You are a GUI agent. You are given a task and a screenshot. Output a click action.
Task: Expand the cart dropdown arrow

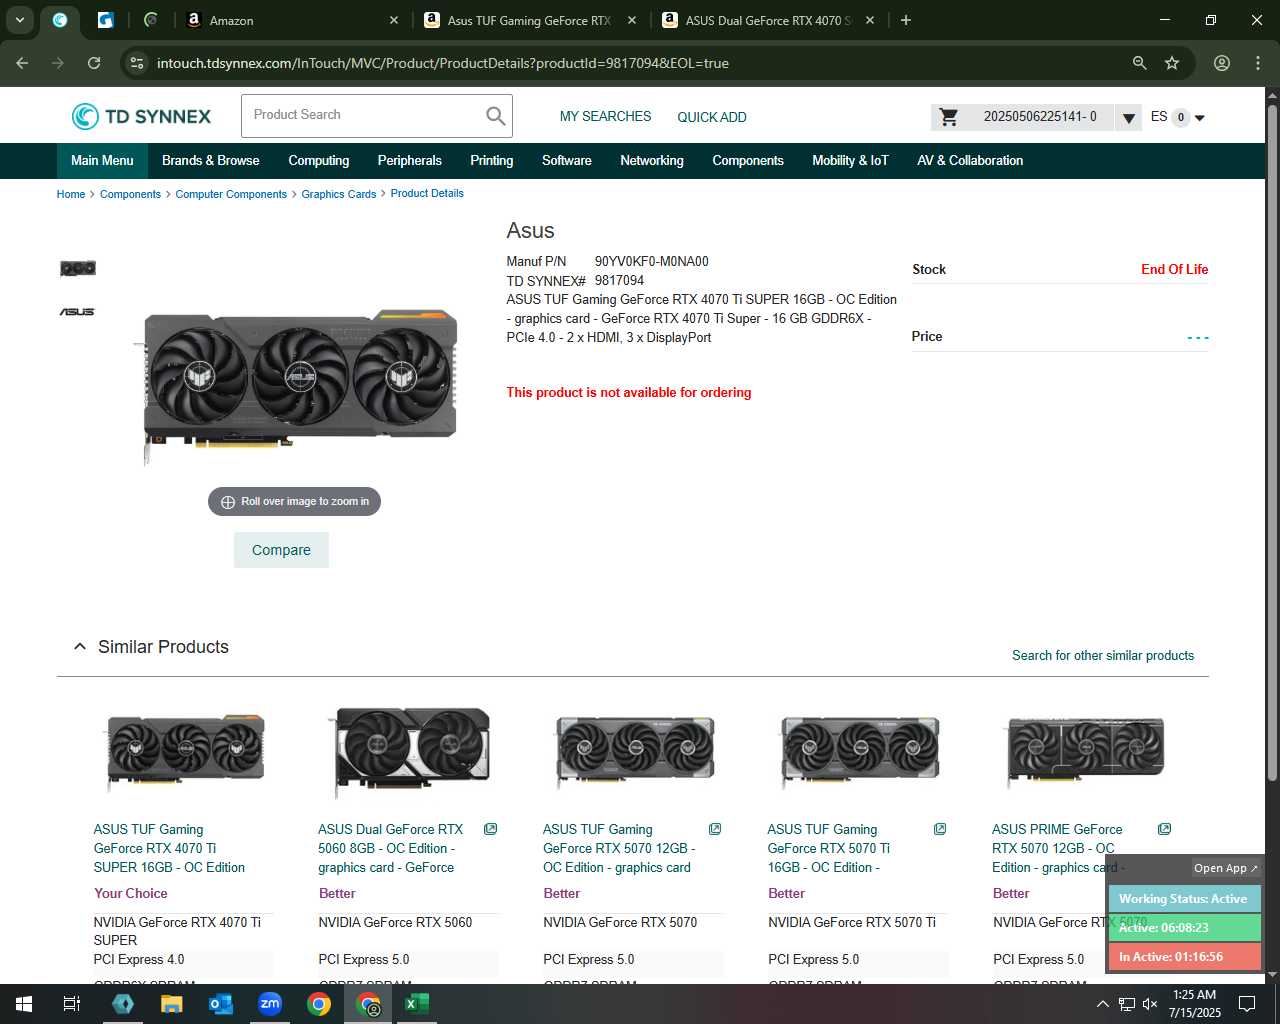tap(1128, 118)
